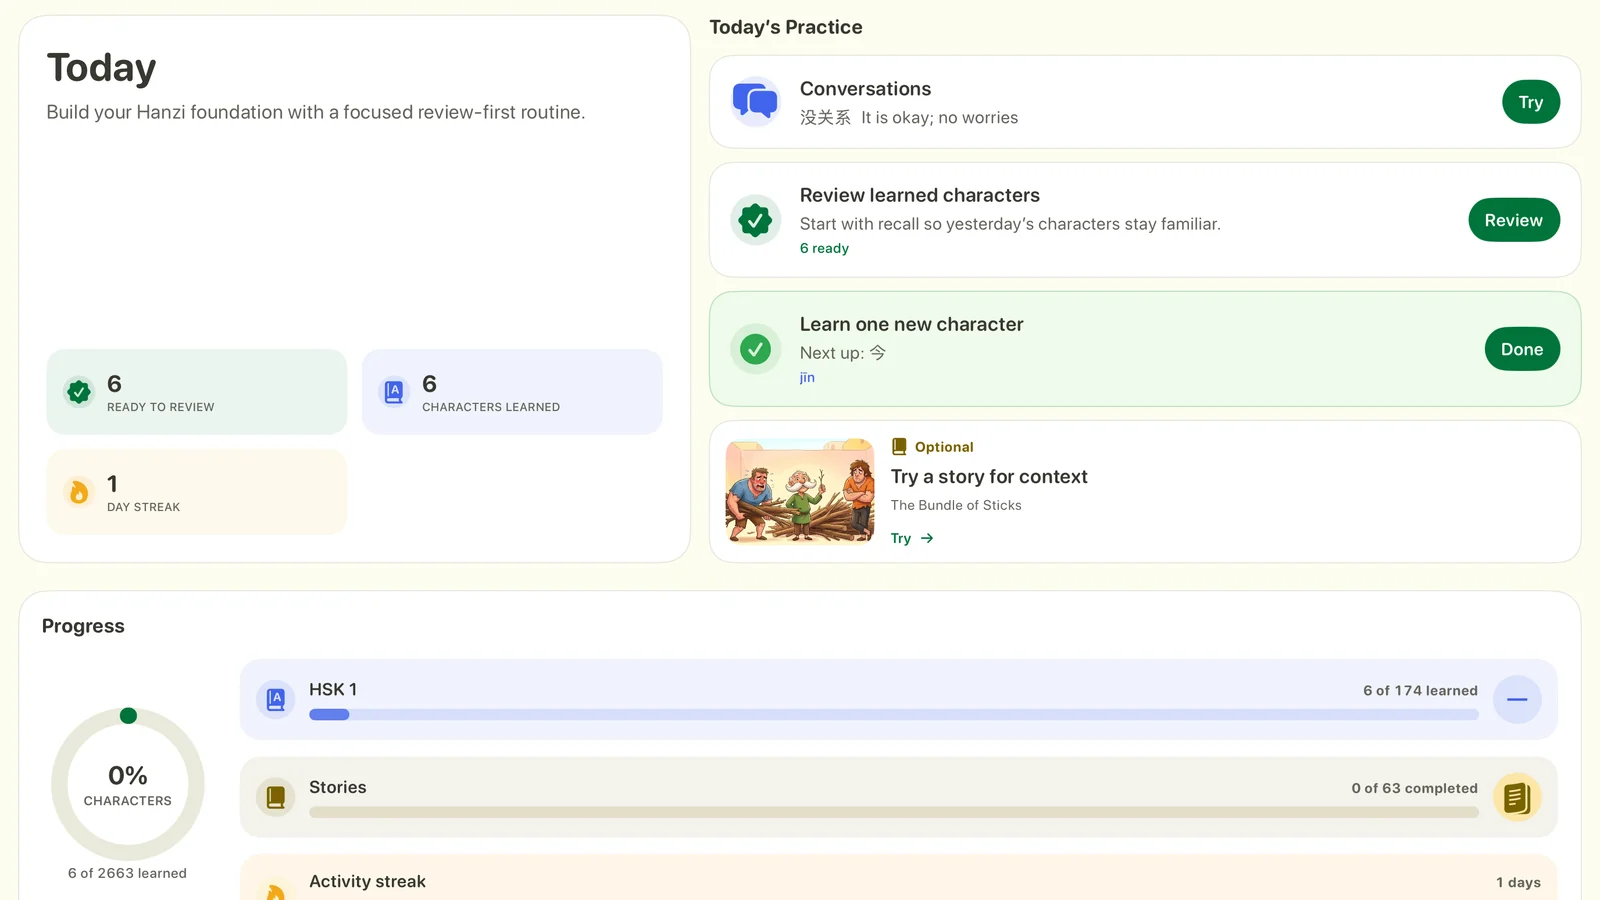The height and width of the screenshot is (900, 1600).
Task: Click the 'Optional' label
Action: [944, 447]
